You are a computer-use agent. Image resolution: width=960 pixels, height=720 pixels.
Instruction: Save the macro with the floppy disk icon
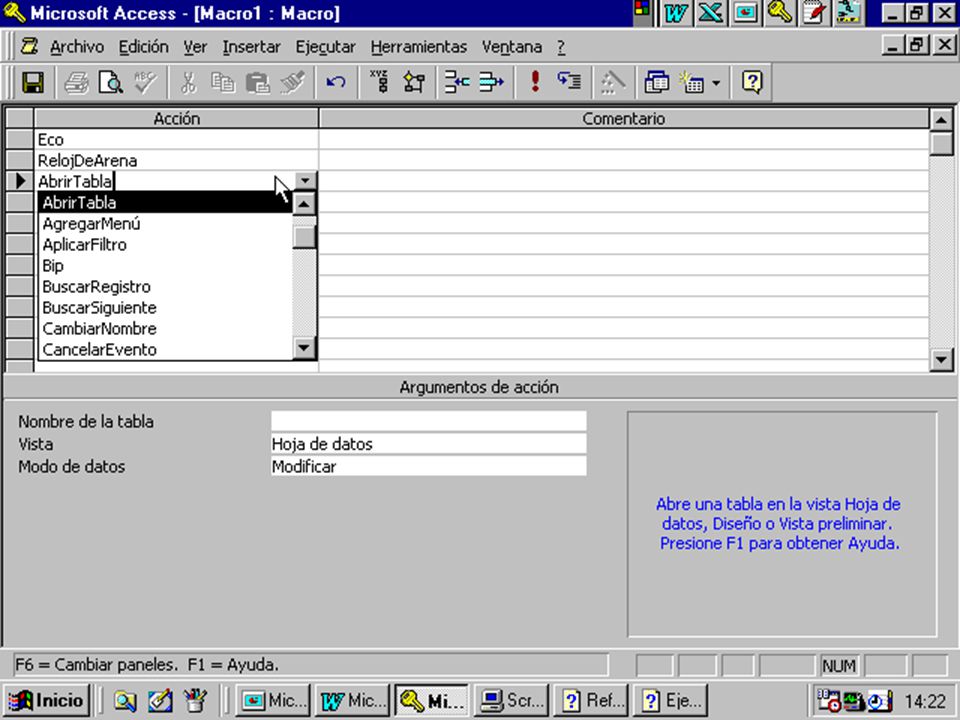point(33,82)
